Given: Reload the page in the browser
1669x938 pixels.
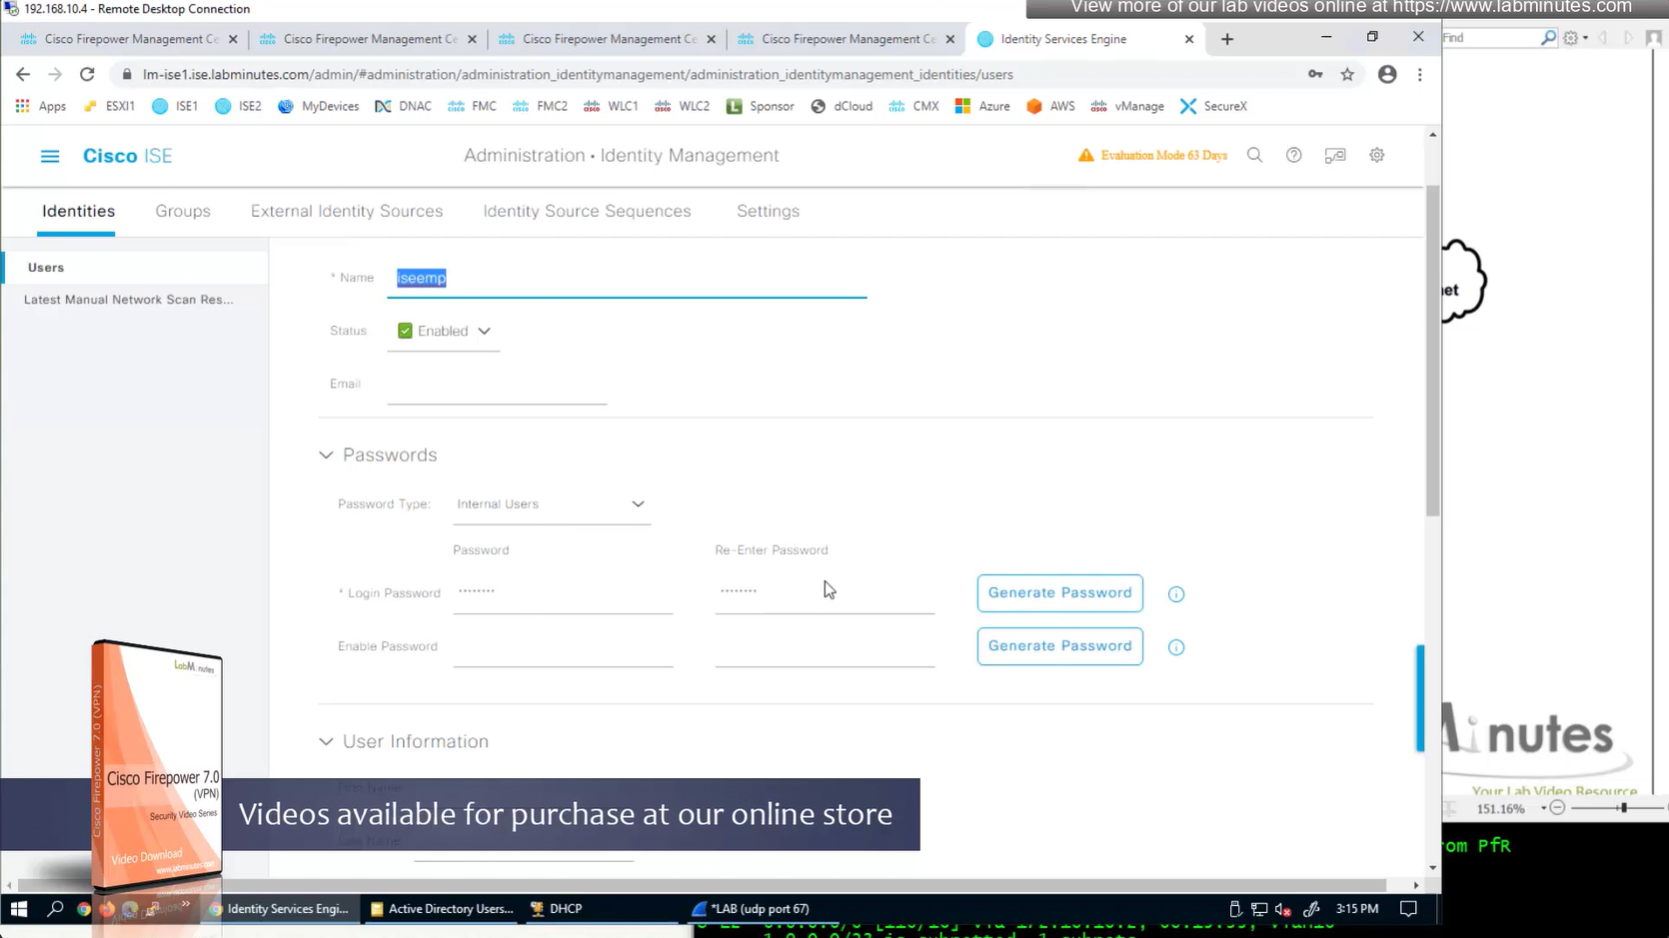Looking at the screenshot, I should point(87,75).
